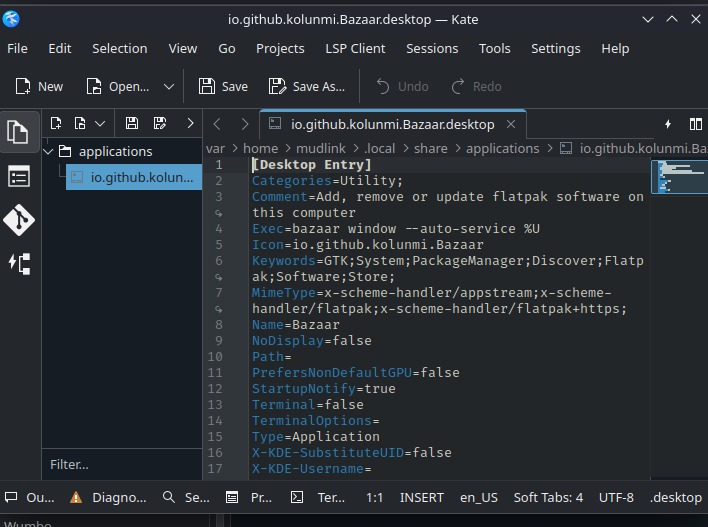Screen dimensions: 708x527
Task: Click the New document toolbar button
Action: pyautogui.click(x=39, y=86)
